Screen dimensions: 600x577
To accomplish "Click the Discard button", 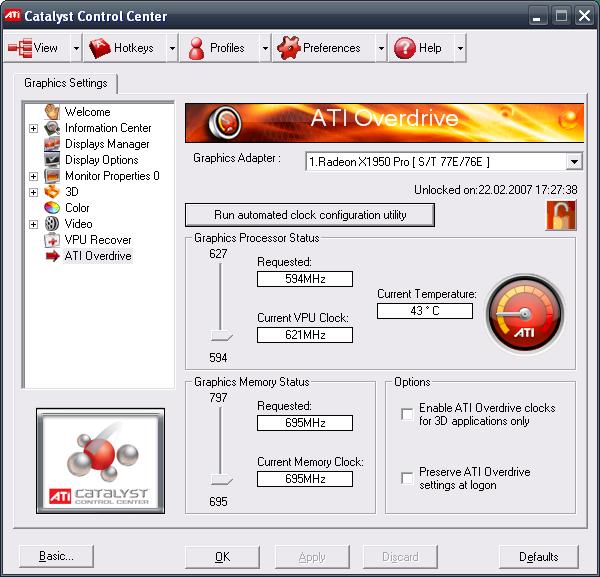I will (400, 557).
